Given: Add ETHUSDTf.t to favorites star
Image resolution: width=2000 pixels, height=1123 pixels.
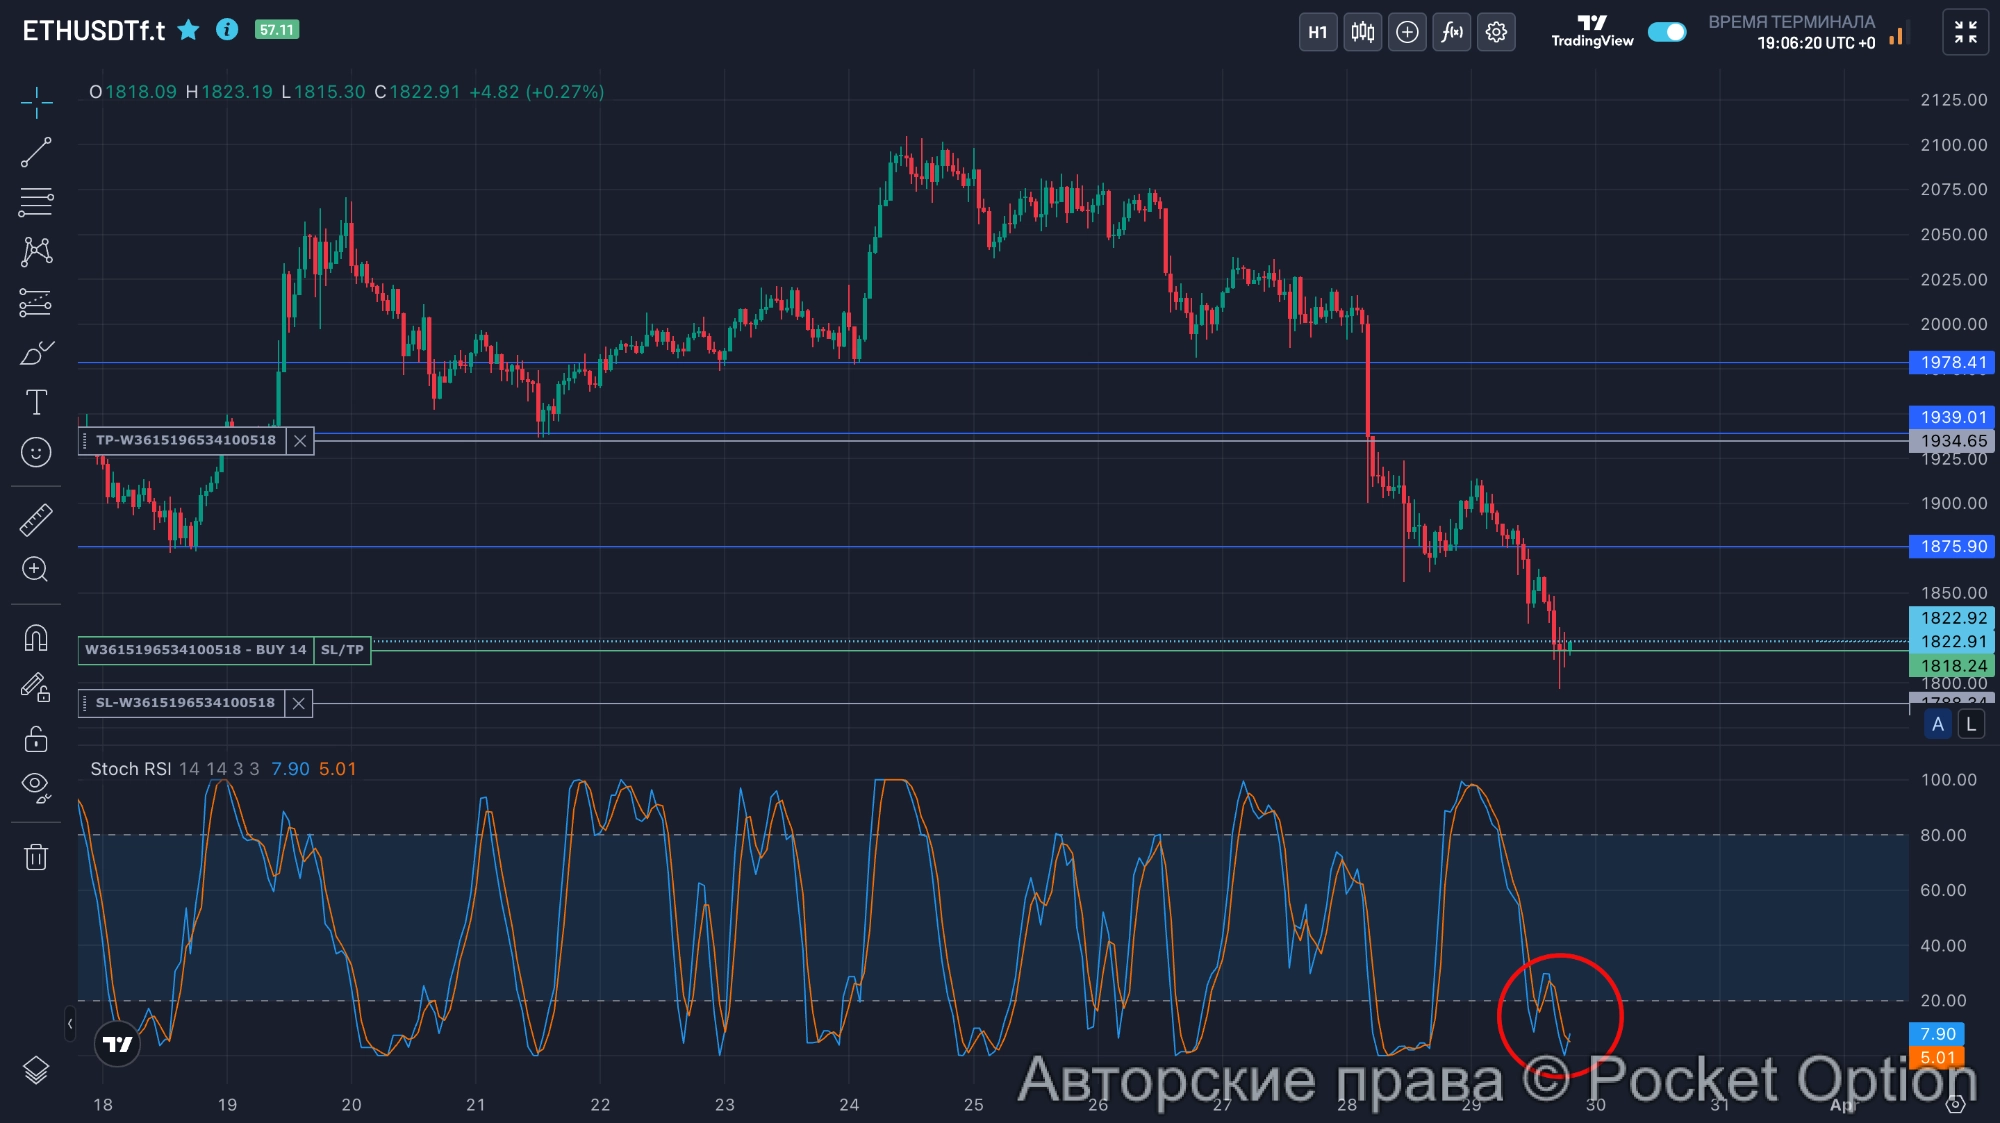Looking at the screenshot, I should [x=188, y=30].
